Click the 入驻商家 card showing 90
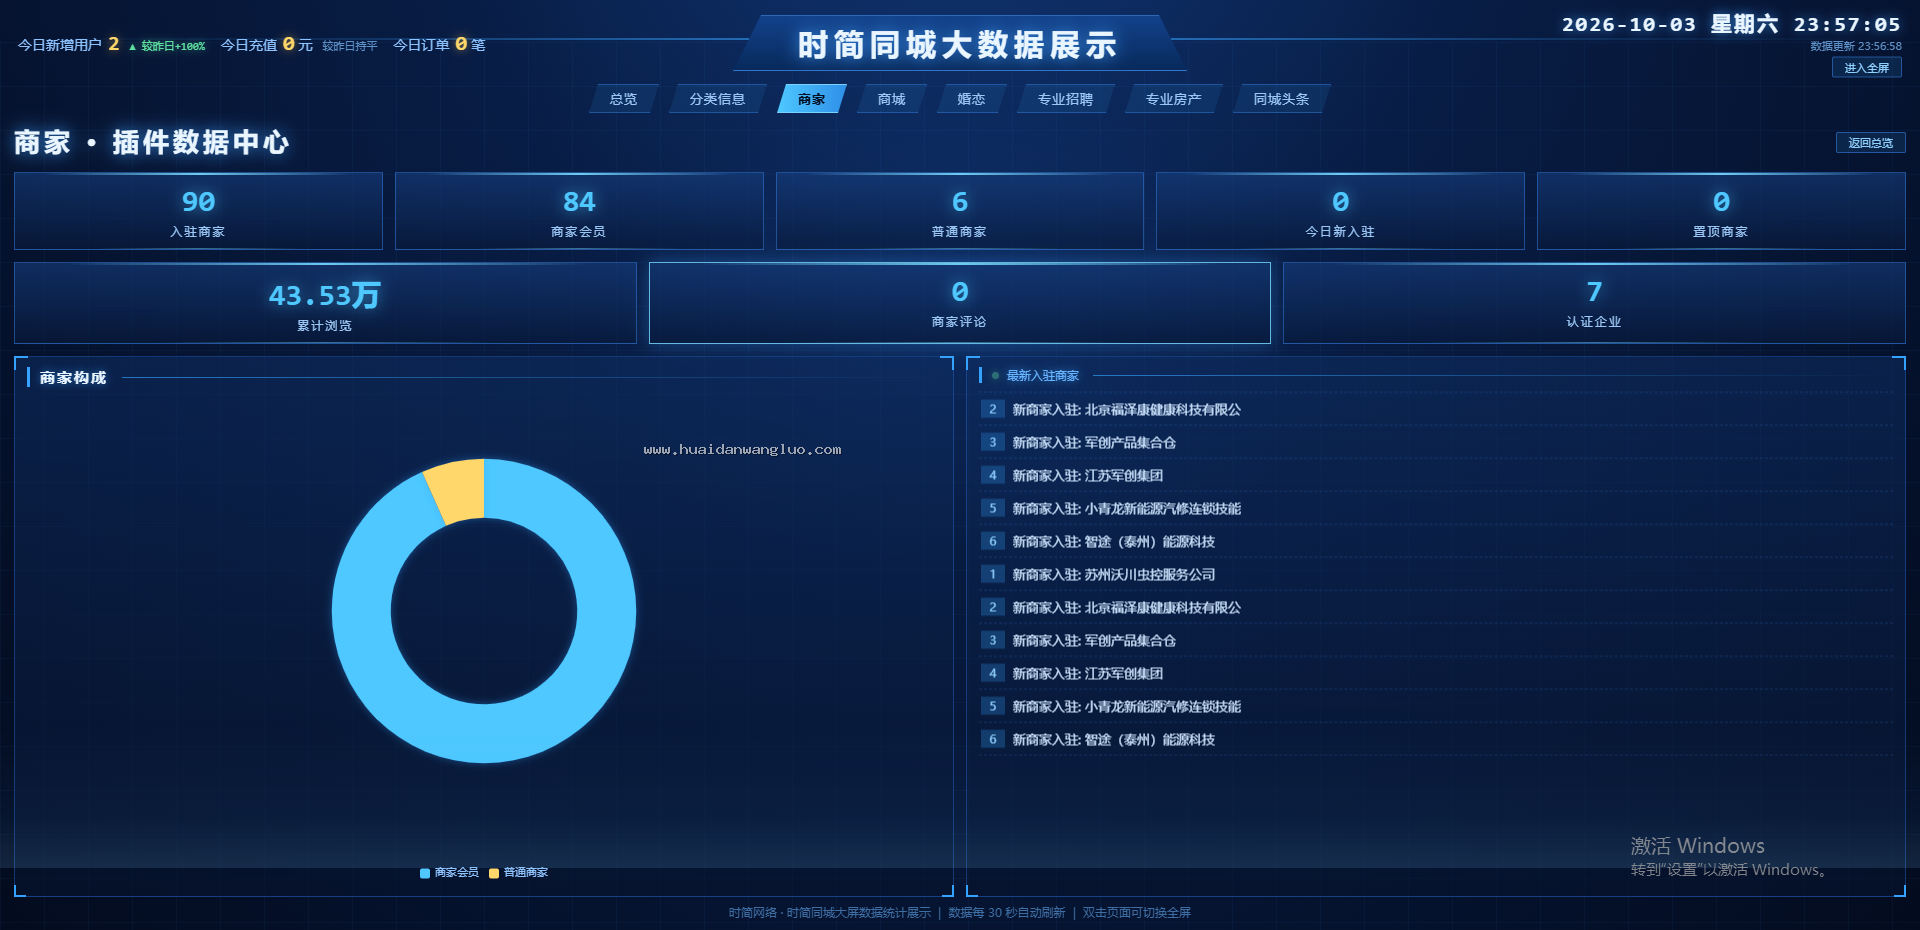This screenshot has height=930, width=1920. click(198, 211)
